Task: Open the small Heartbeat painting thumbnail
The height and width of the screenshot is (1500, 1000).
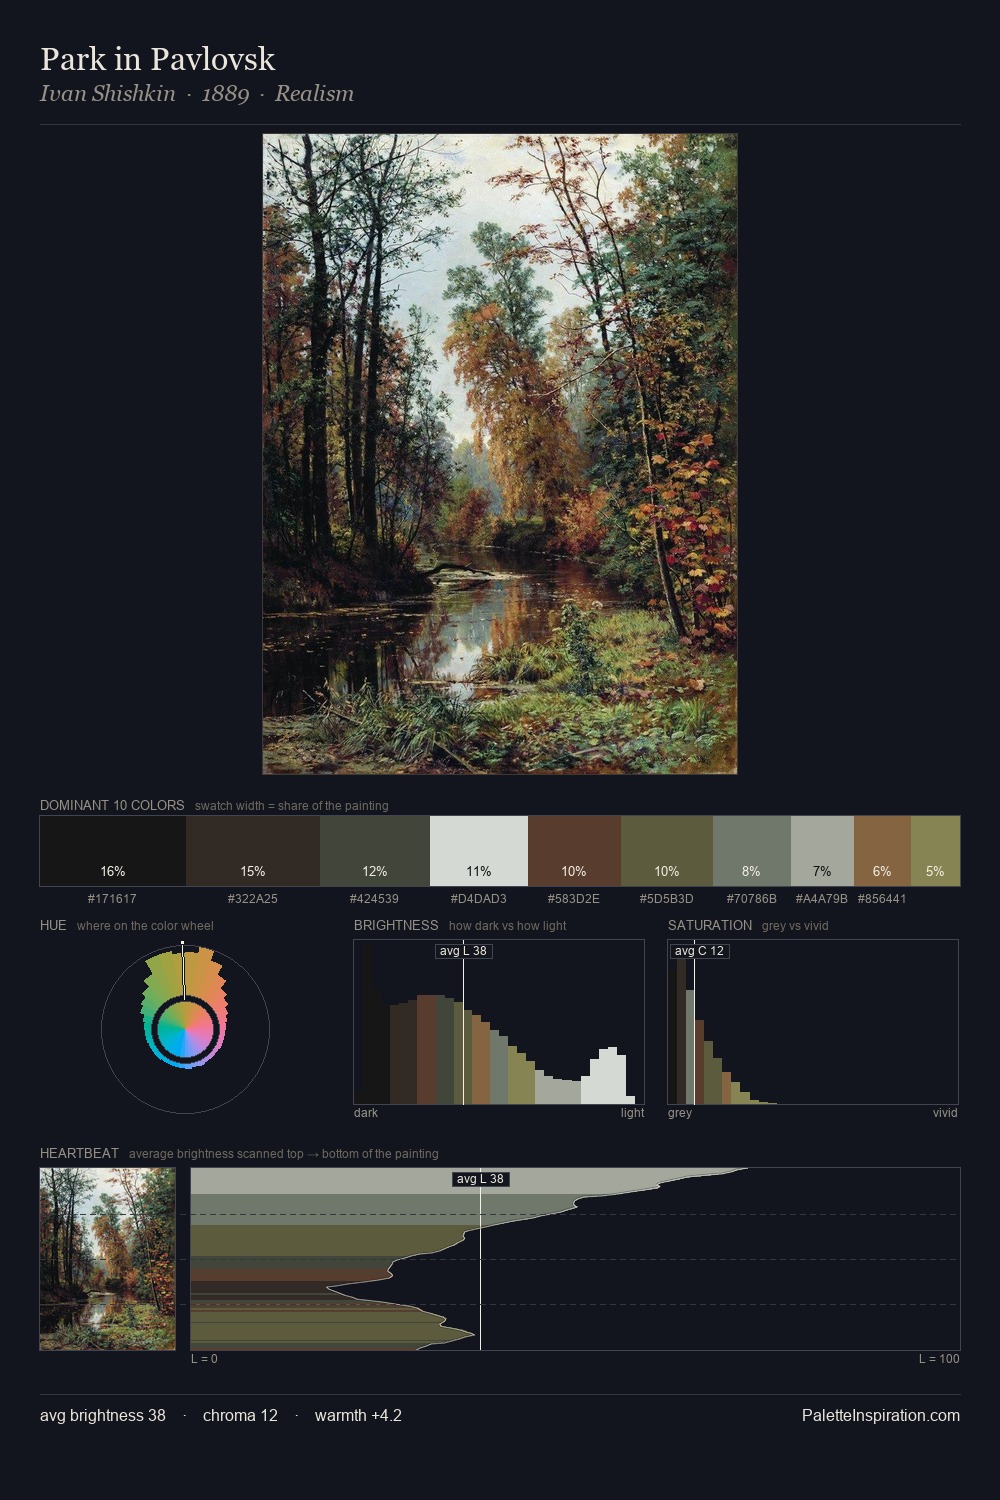Action: click(108, 1259)
